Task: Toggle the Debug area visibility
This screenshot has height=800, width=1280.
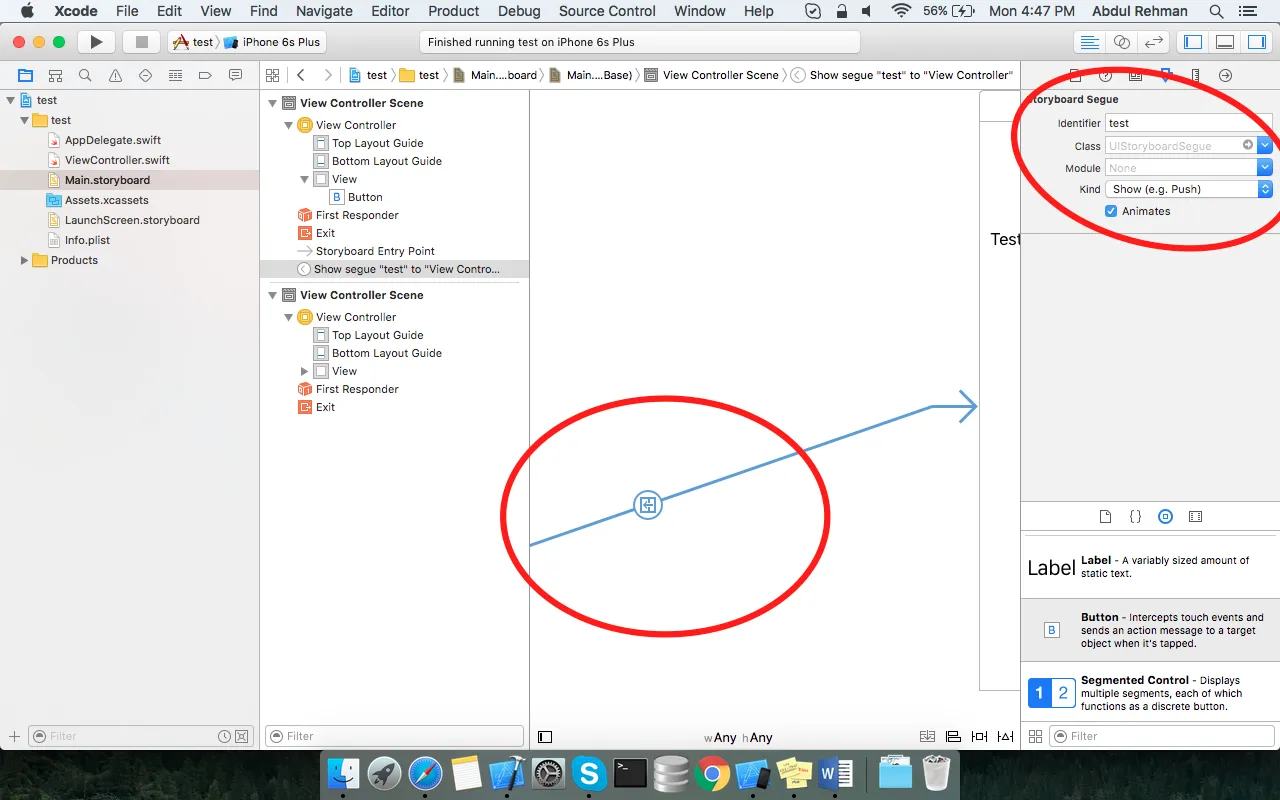Action: [x=1224, y=42]
